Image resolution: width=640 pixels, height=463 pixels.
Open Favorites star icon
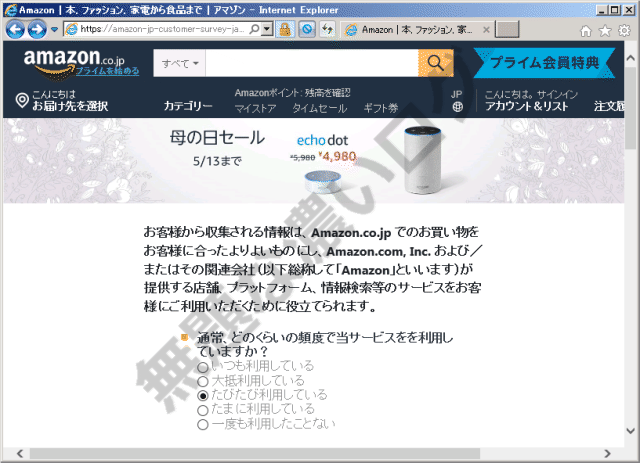[x=605, y=31]
